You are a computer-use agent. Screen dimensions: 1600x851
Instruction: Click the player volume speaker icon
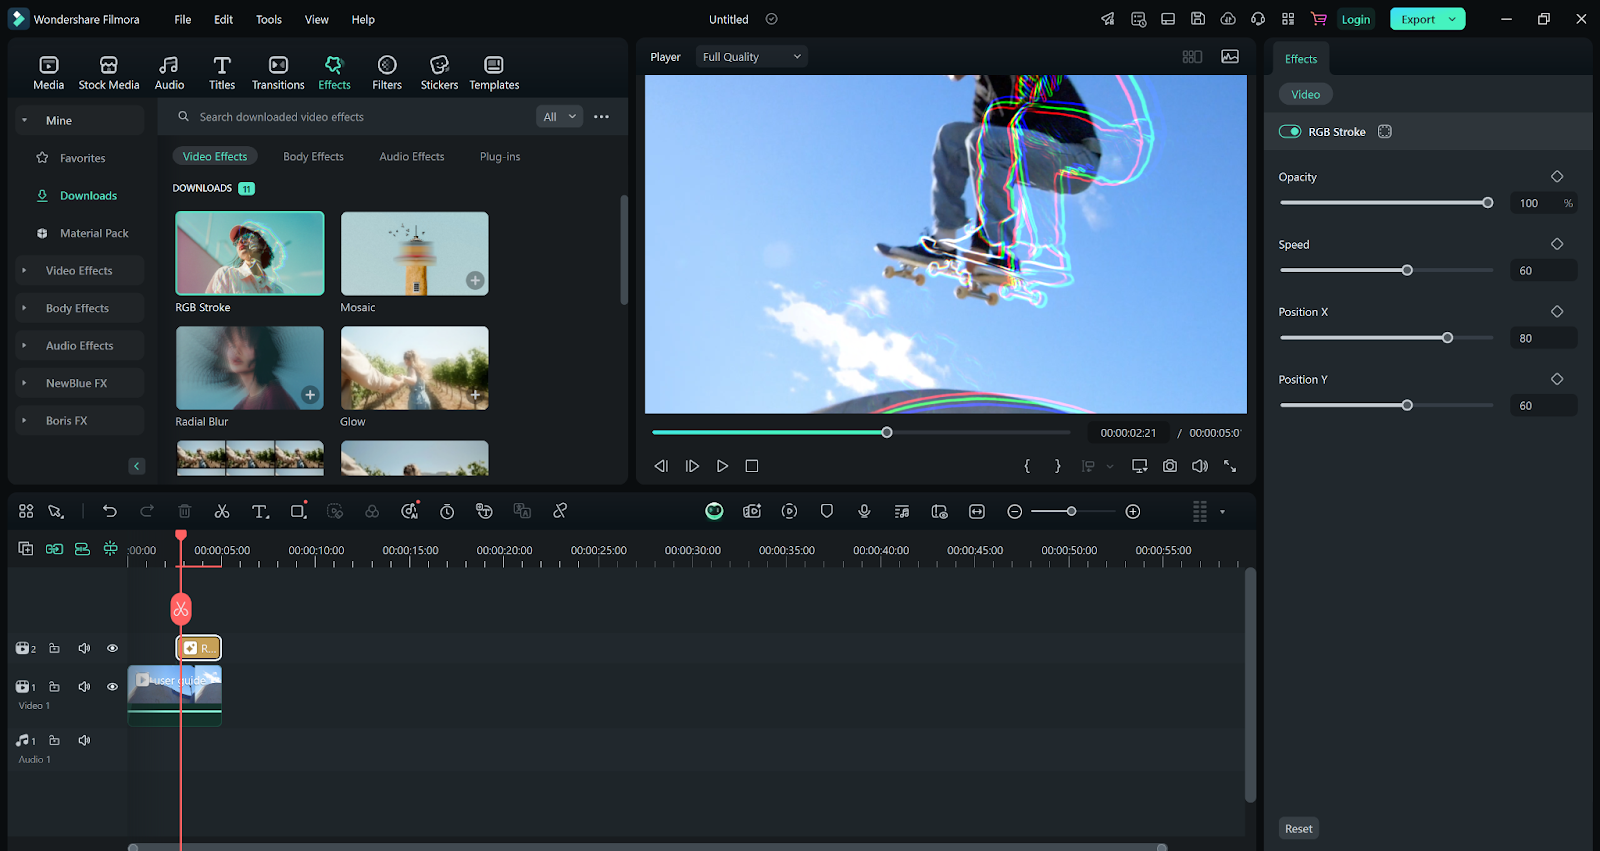[x=1200, y=466]
